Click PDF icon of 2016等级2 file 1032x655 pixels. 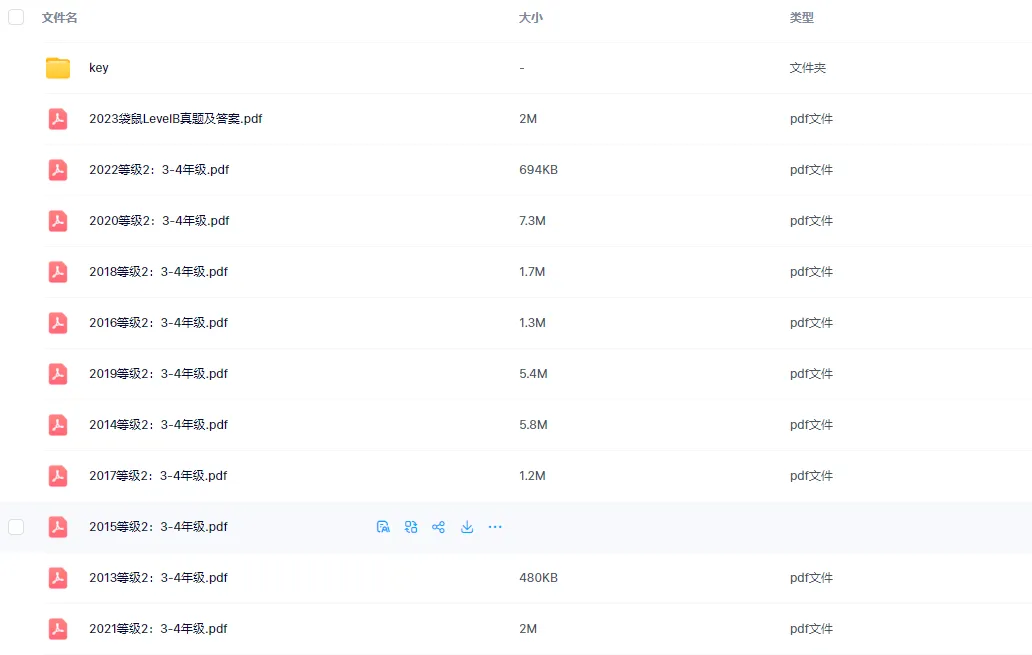click(58, 323)
